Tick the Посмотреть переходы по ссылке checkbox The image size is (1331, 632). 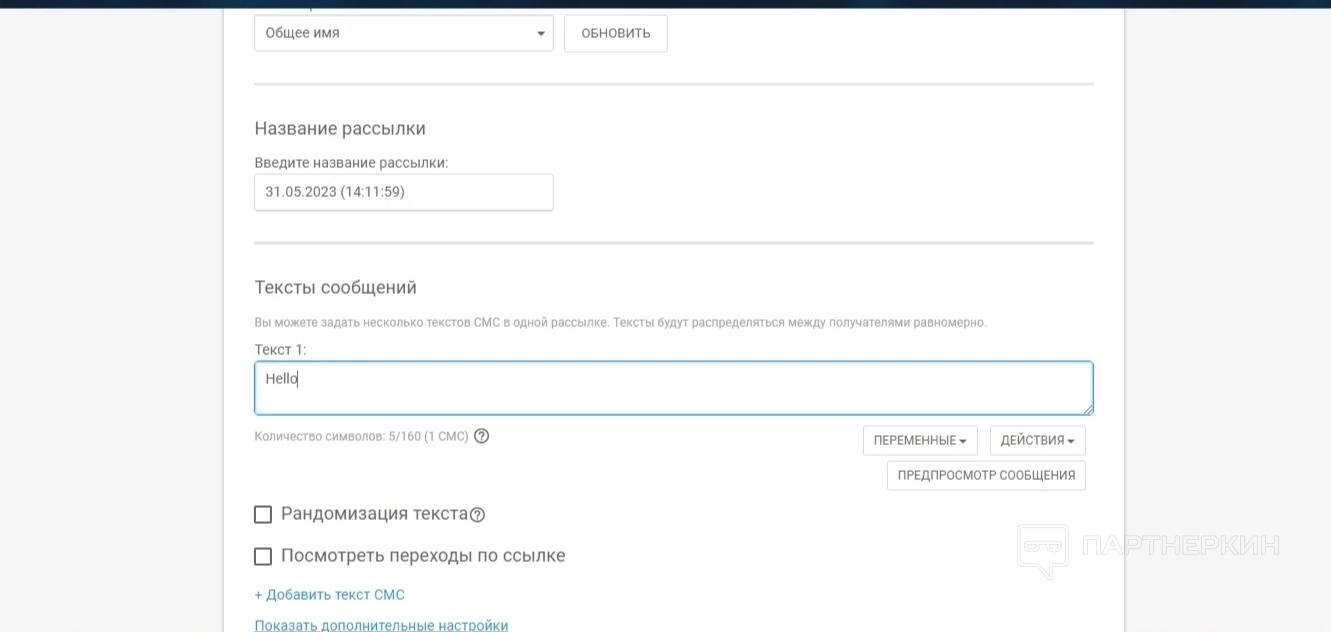point(263,556)
